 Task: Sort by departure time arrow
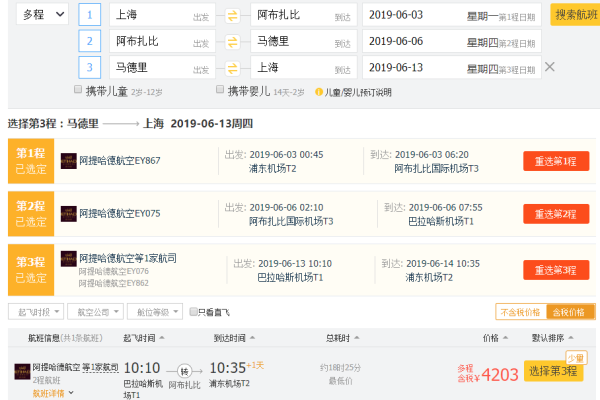point(161,338)
